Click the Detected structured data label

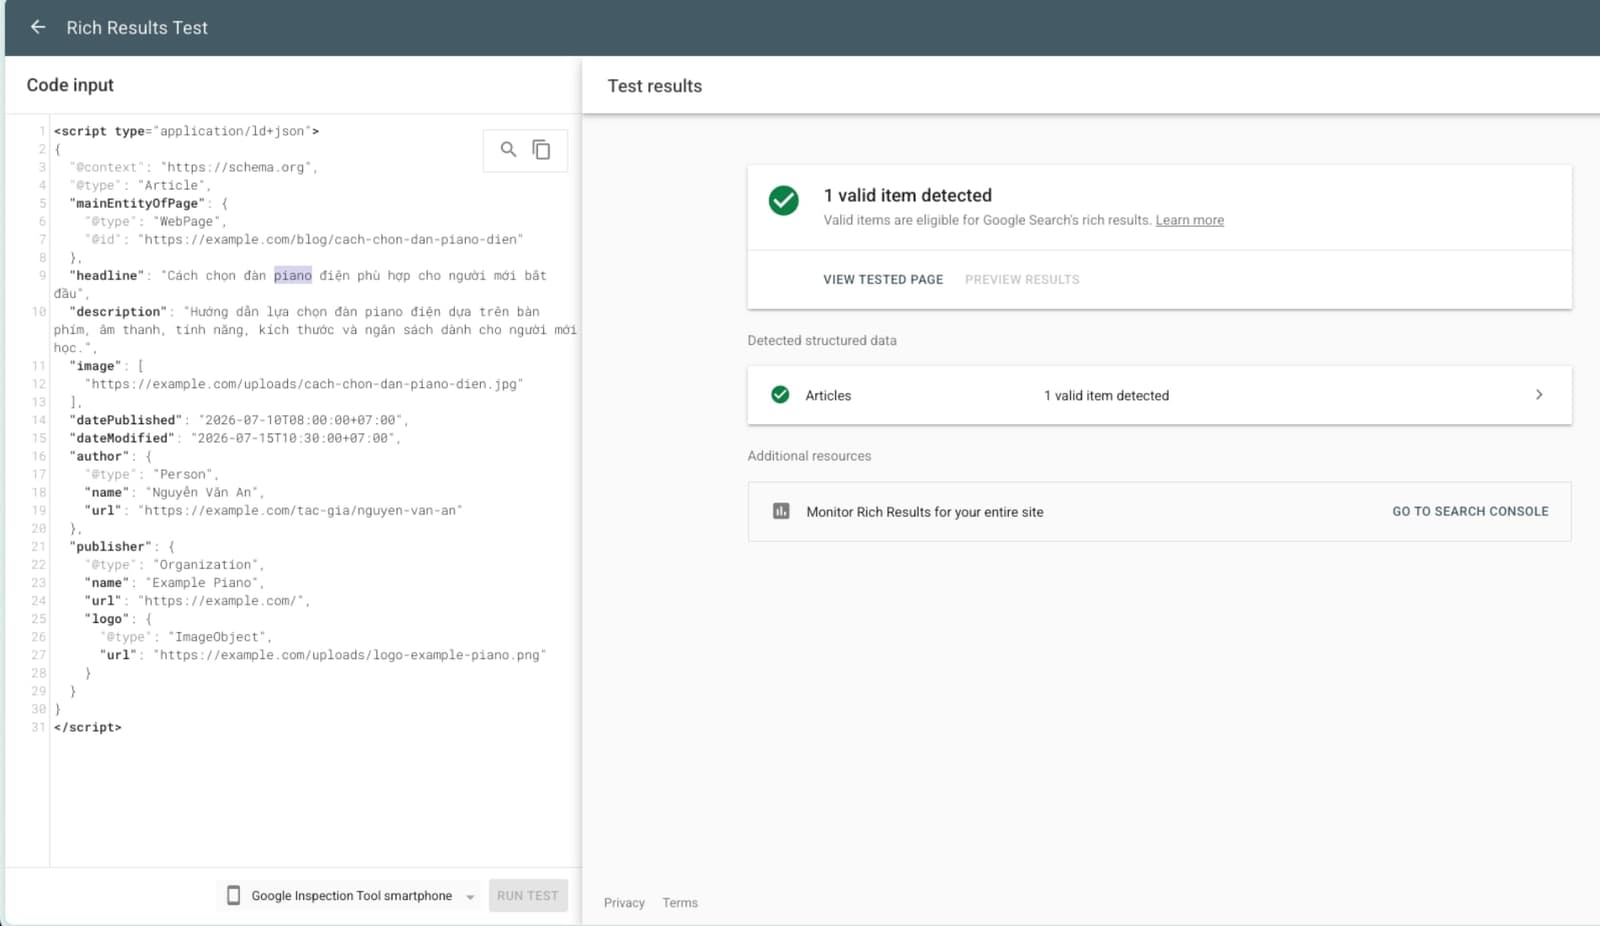tap(822, 340)
